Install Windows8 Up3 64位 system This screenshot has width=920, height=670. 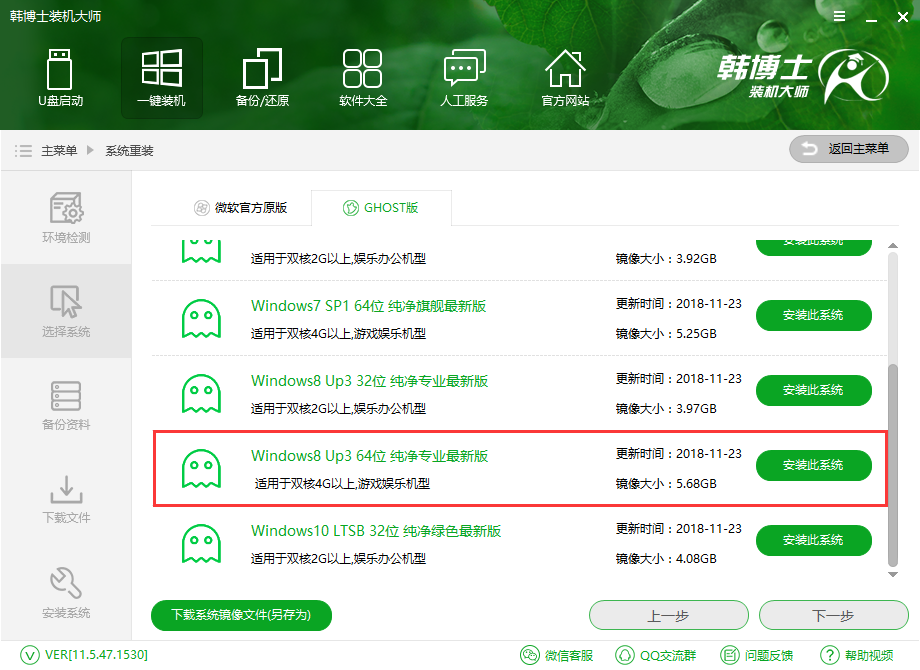pos(813,465)
